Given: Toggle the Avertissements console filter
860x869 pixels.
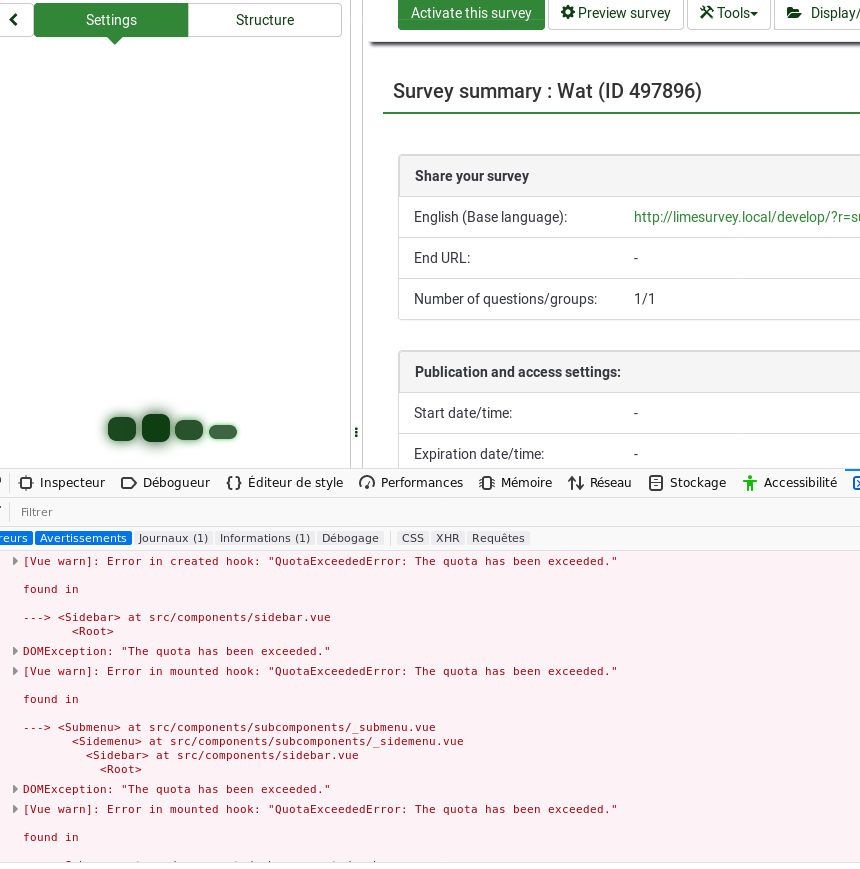Looking at the screenshot, I should pos(83,538).
